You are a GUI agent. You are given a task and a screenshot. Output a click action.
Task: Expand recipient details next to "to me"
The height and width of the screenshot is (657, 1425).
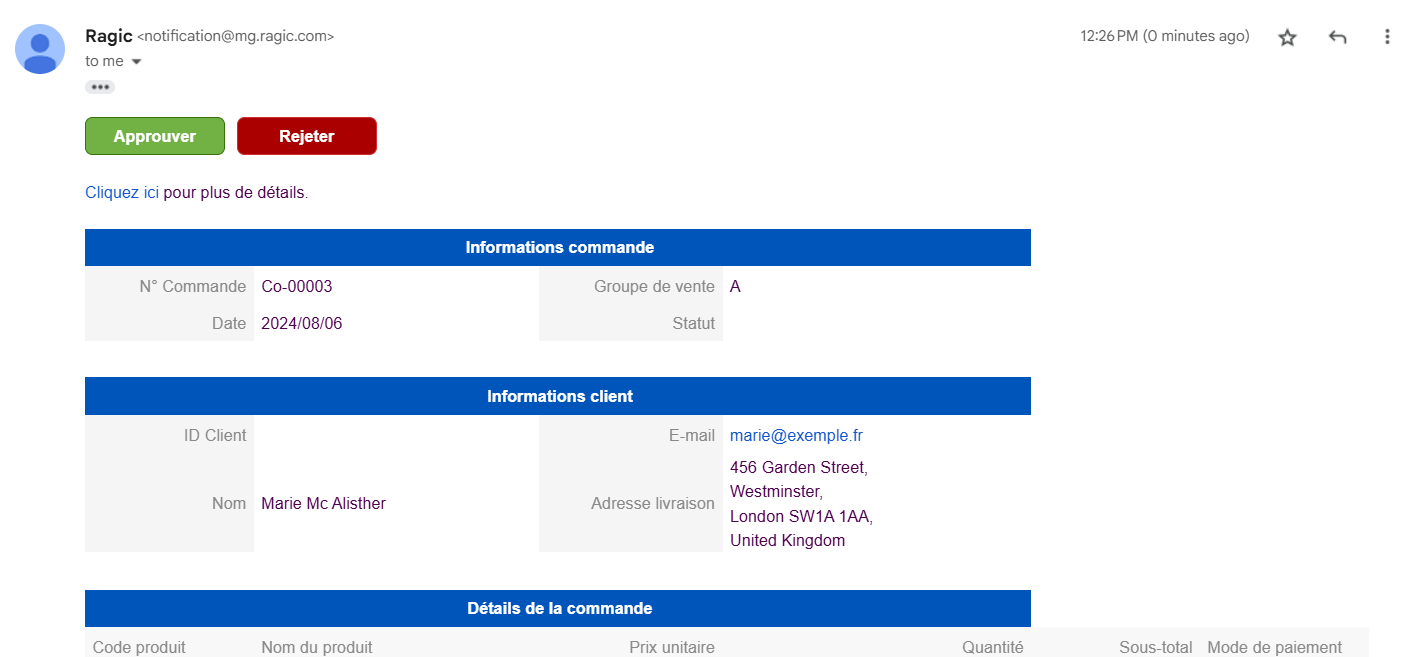pyautogui.click(x=137, y=62)
